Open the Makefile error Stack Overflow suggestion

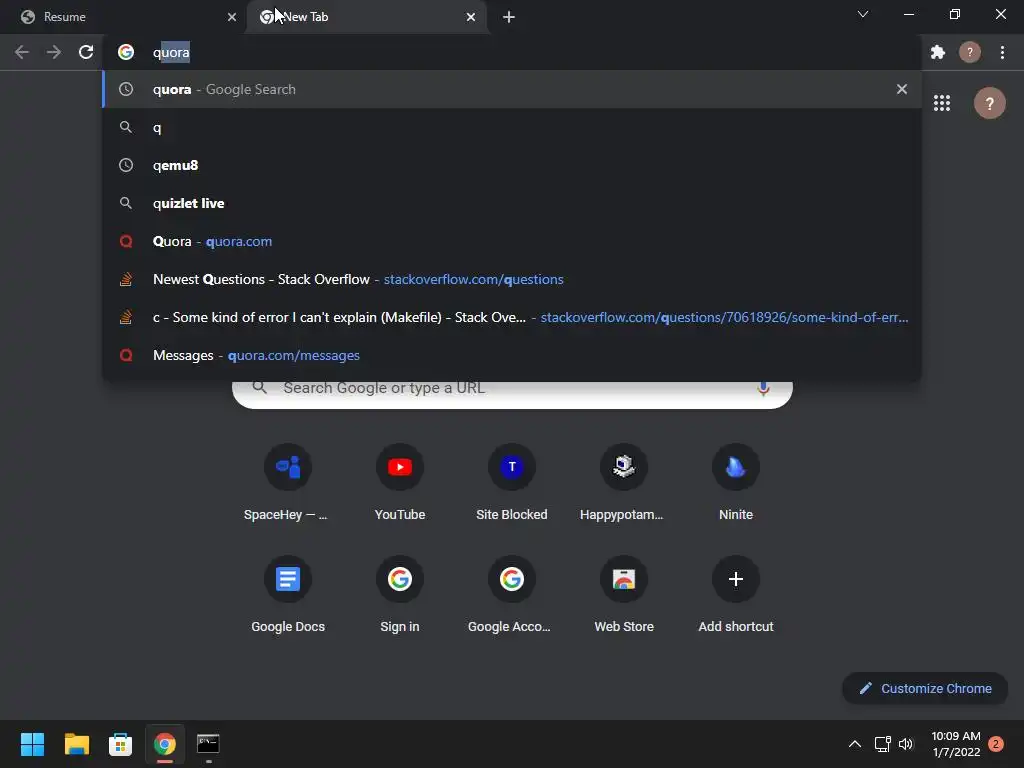pos(512,317)
